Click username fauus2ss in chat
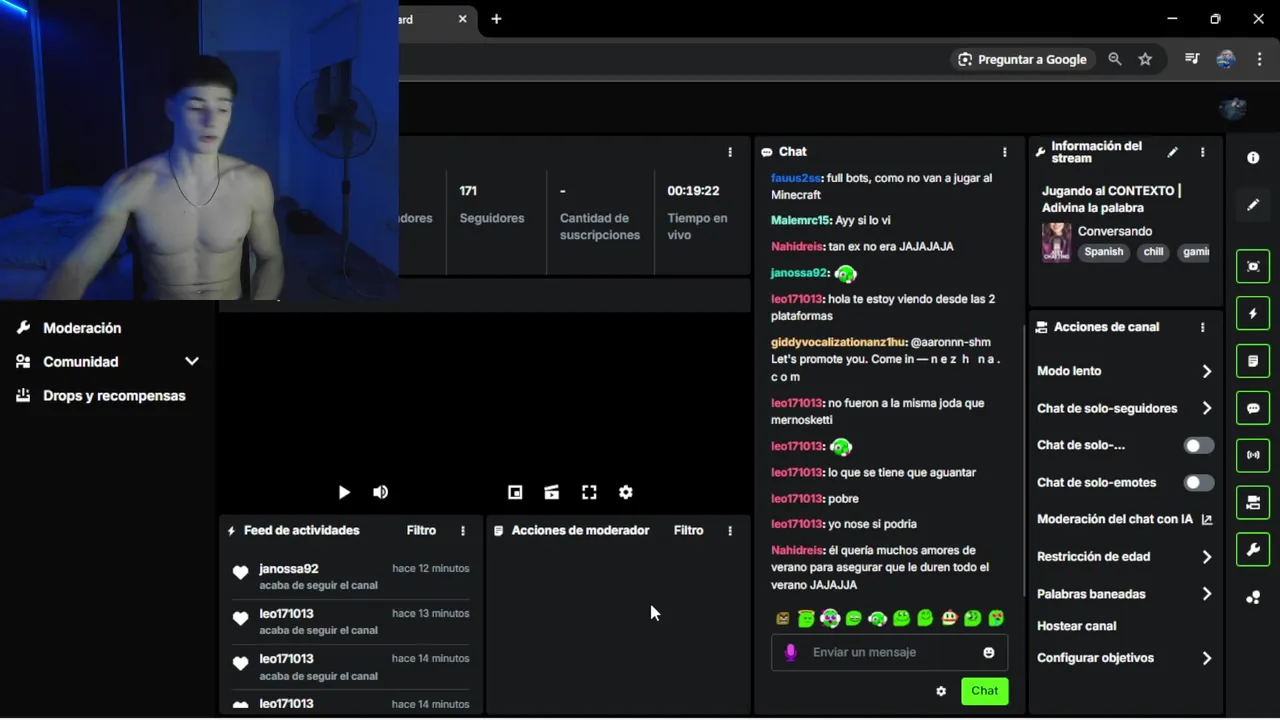The image size is (1280, 720). click(796, 178)
